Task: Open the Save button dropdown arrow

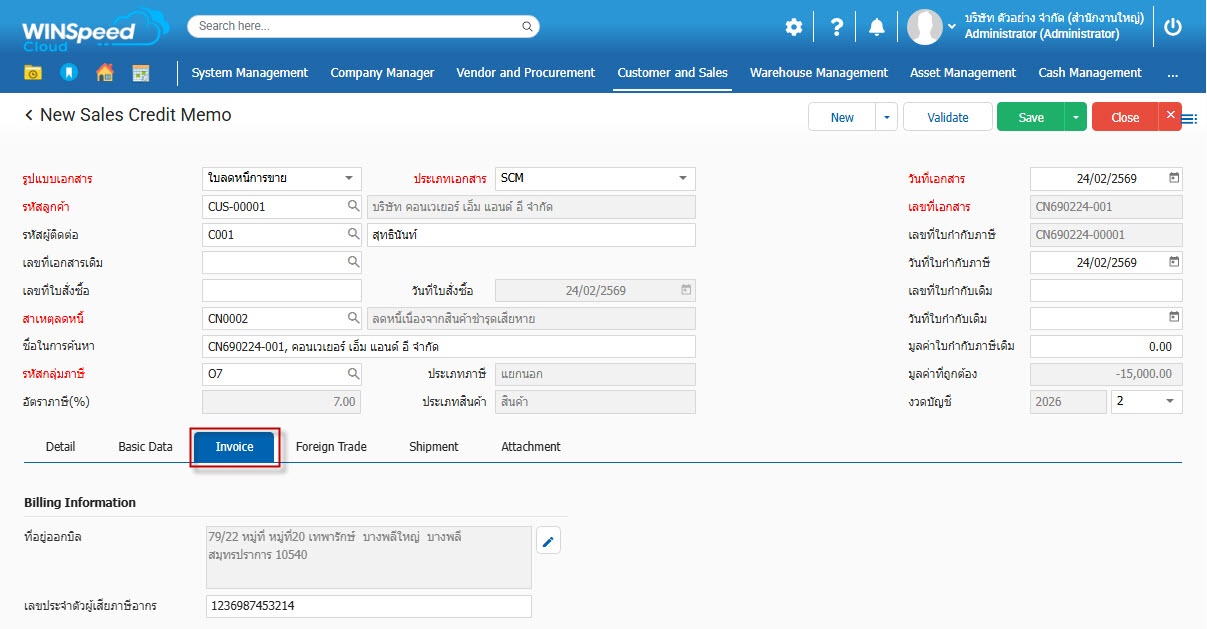Action: (1075, 118)
